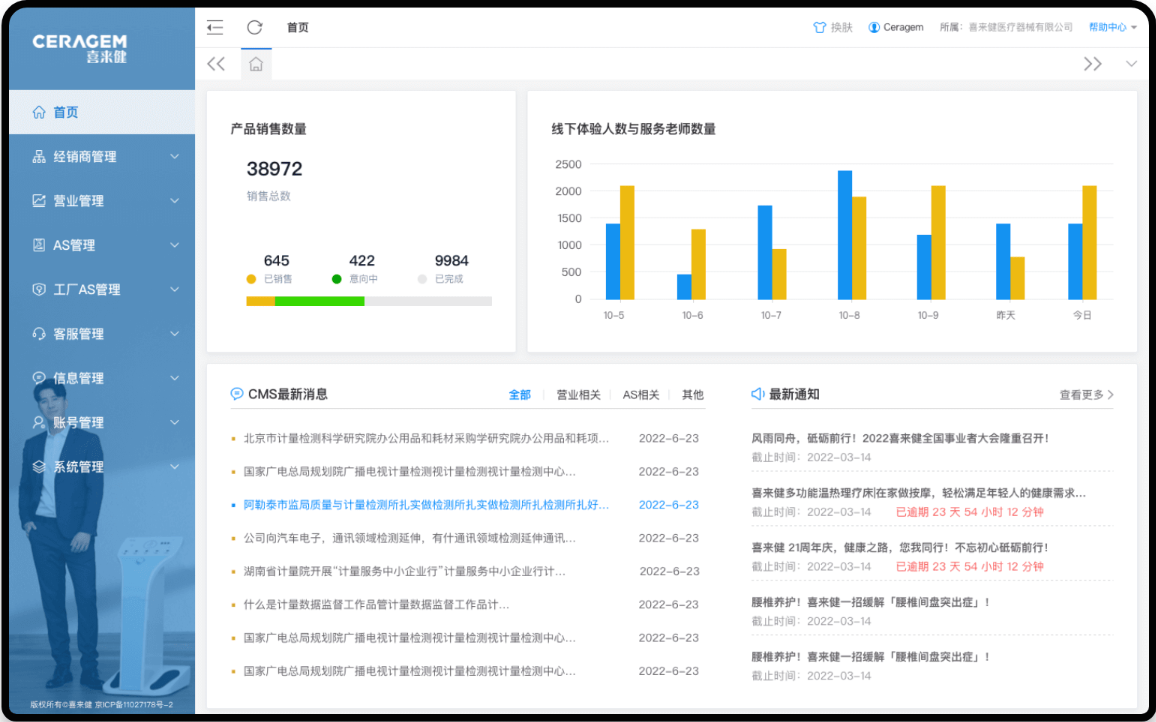Switch to the 营业相关 tab
This screenshot has width=1156, height=722.
click(x=578, y=395)
